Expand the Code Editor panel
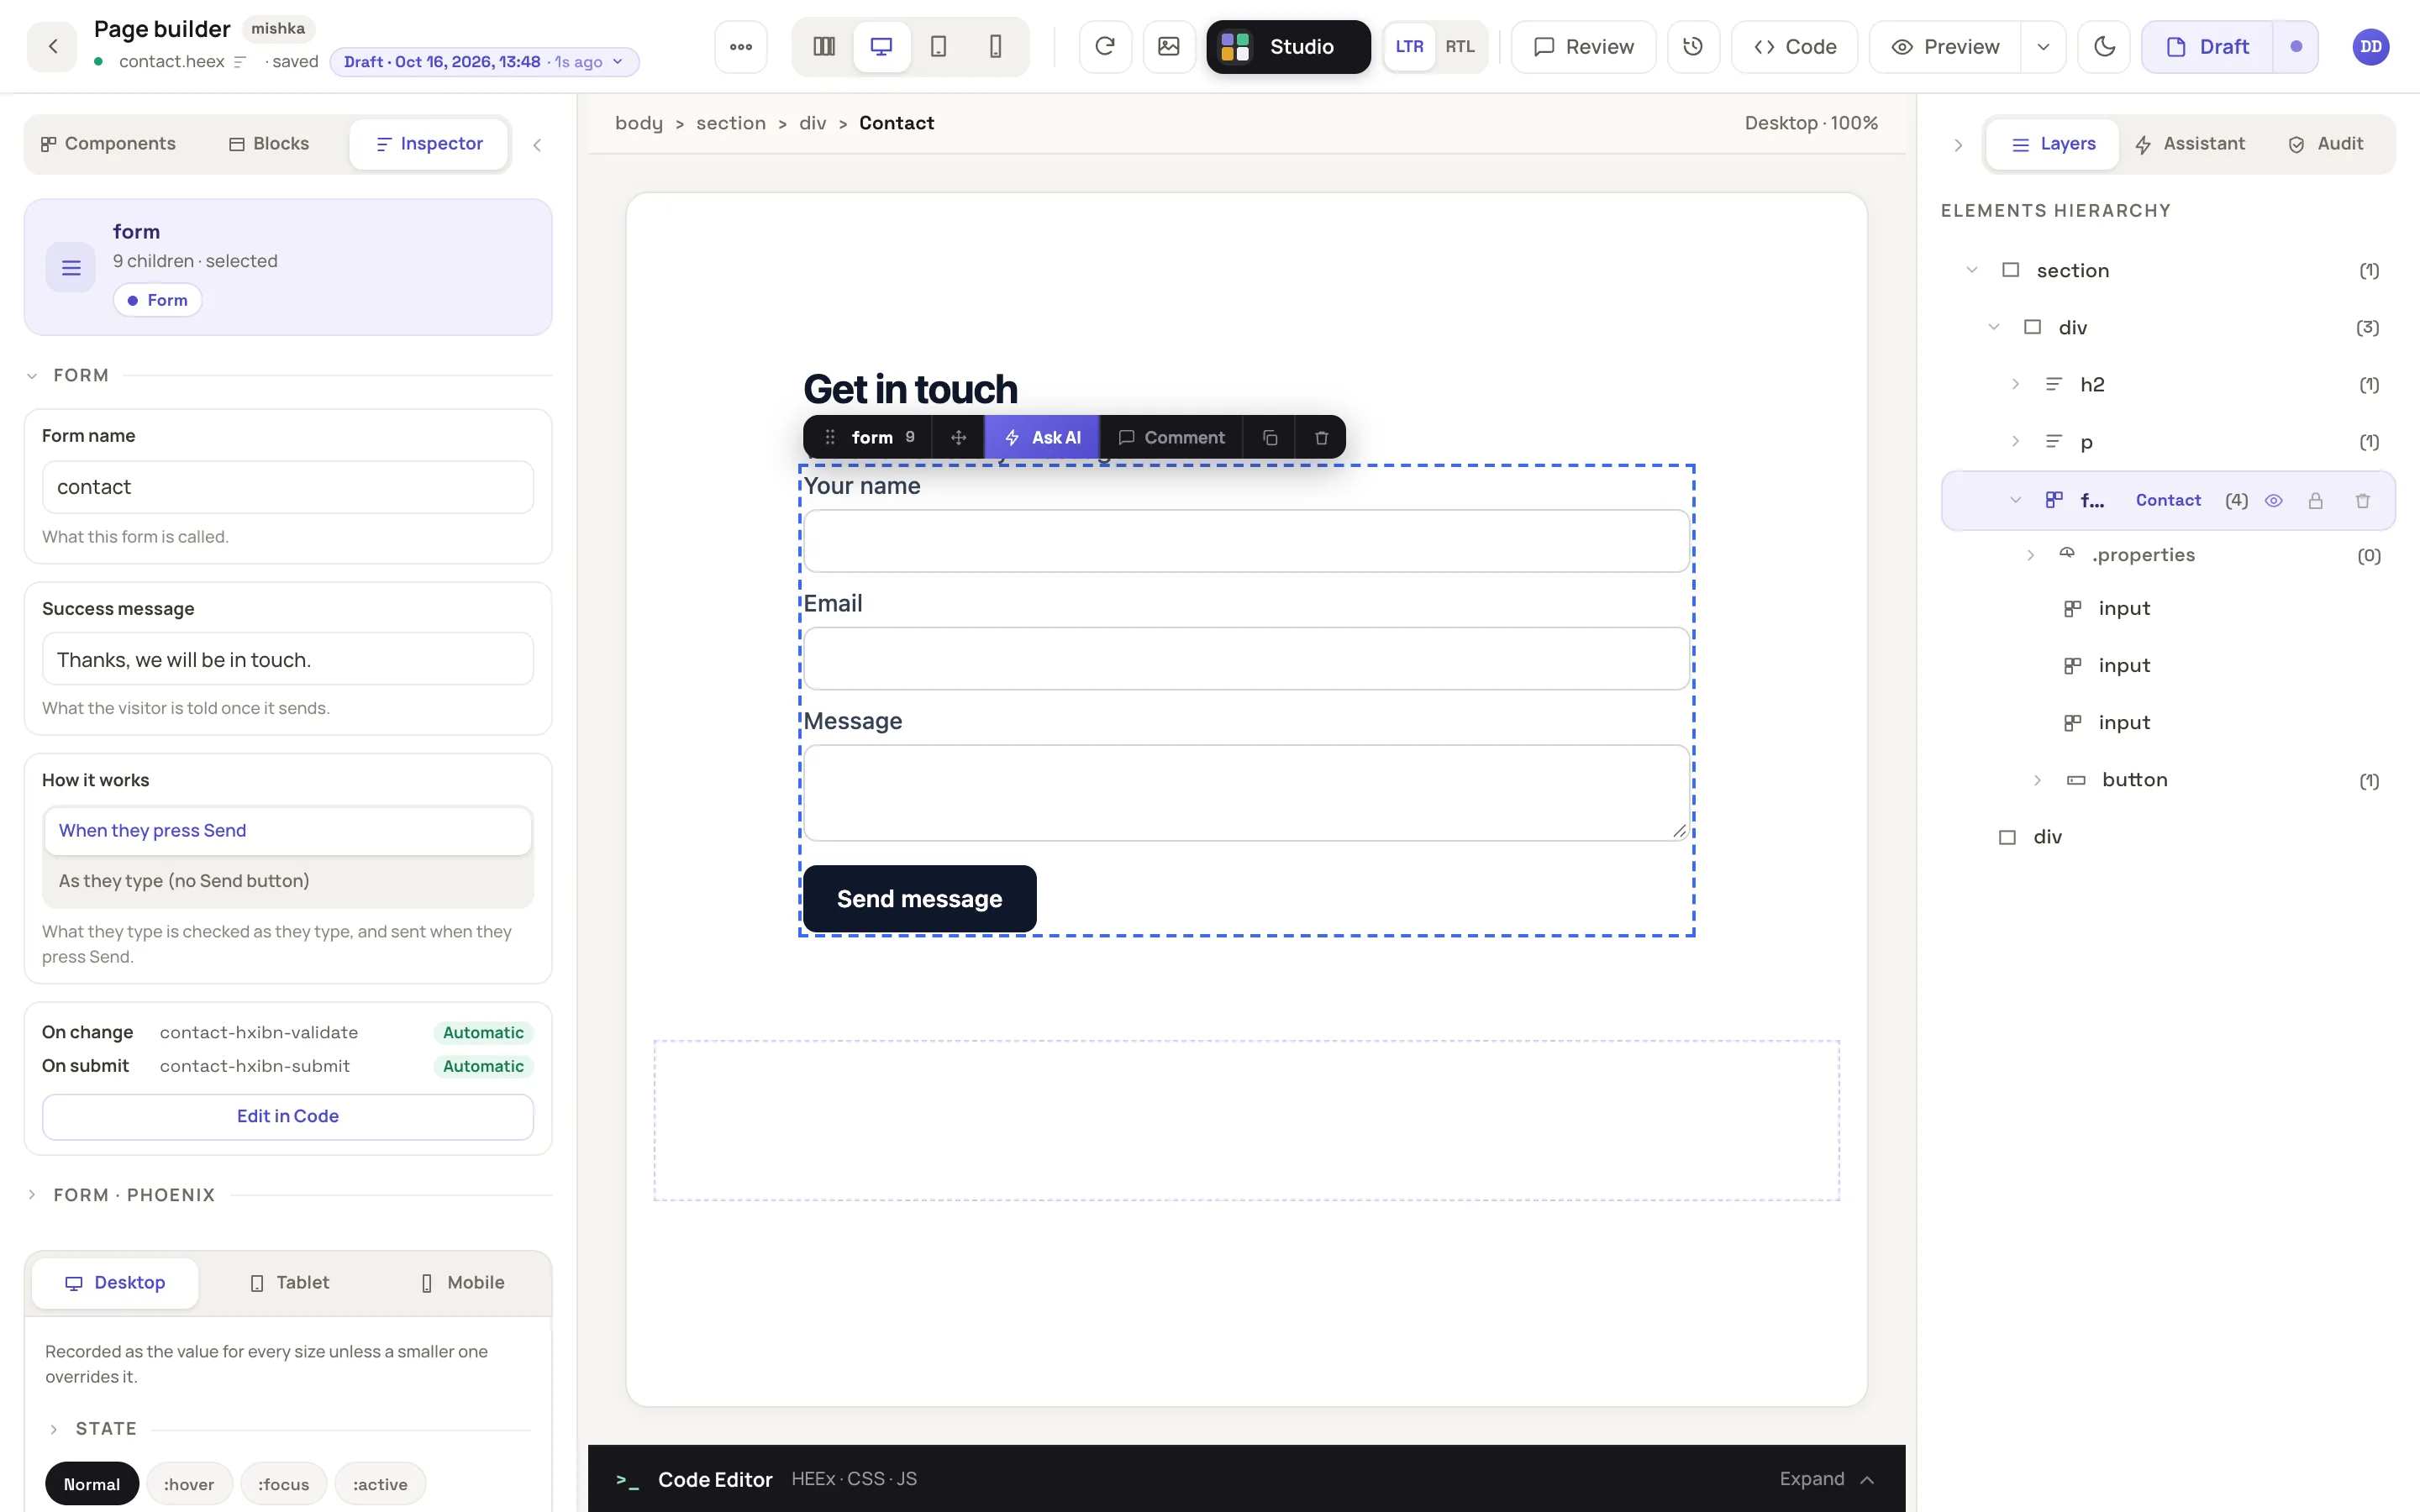 pyautogui.click(x=1826, y=1479)
